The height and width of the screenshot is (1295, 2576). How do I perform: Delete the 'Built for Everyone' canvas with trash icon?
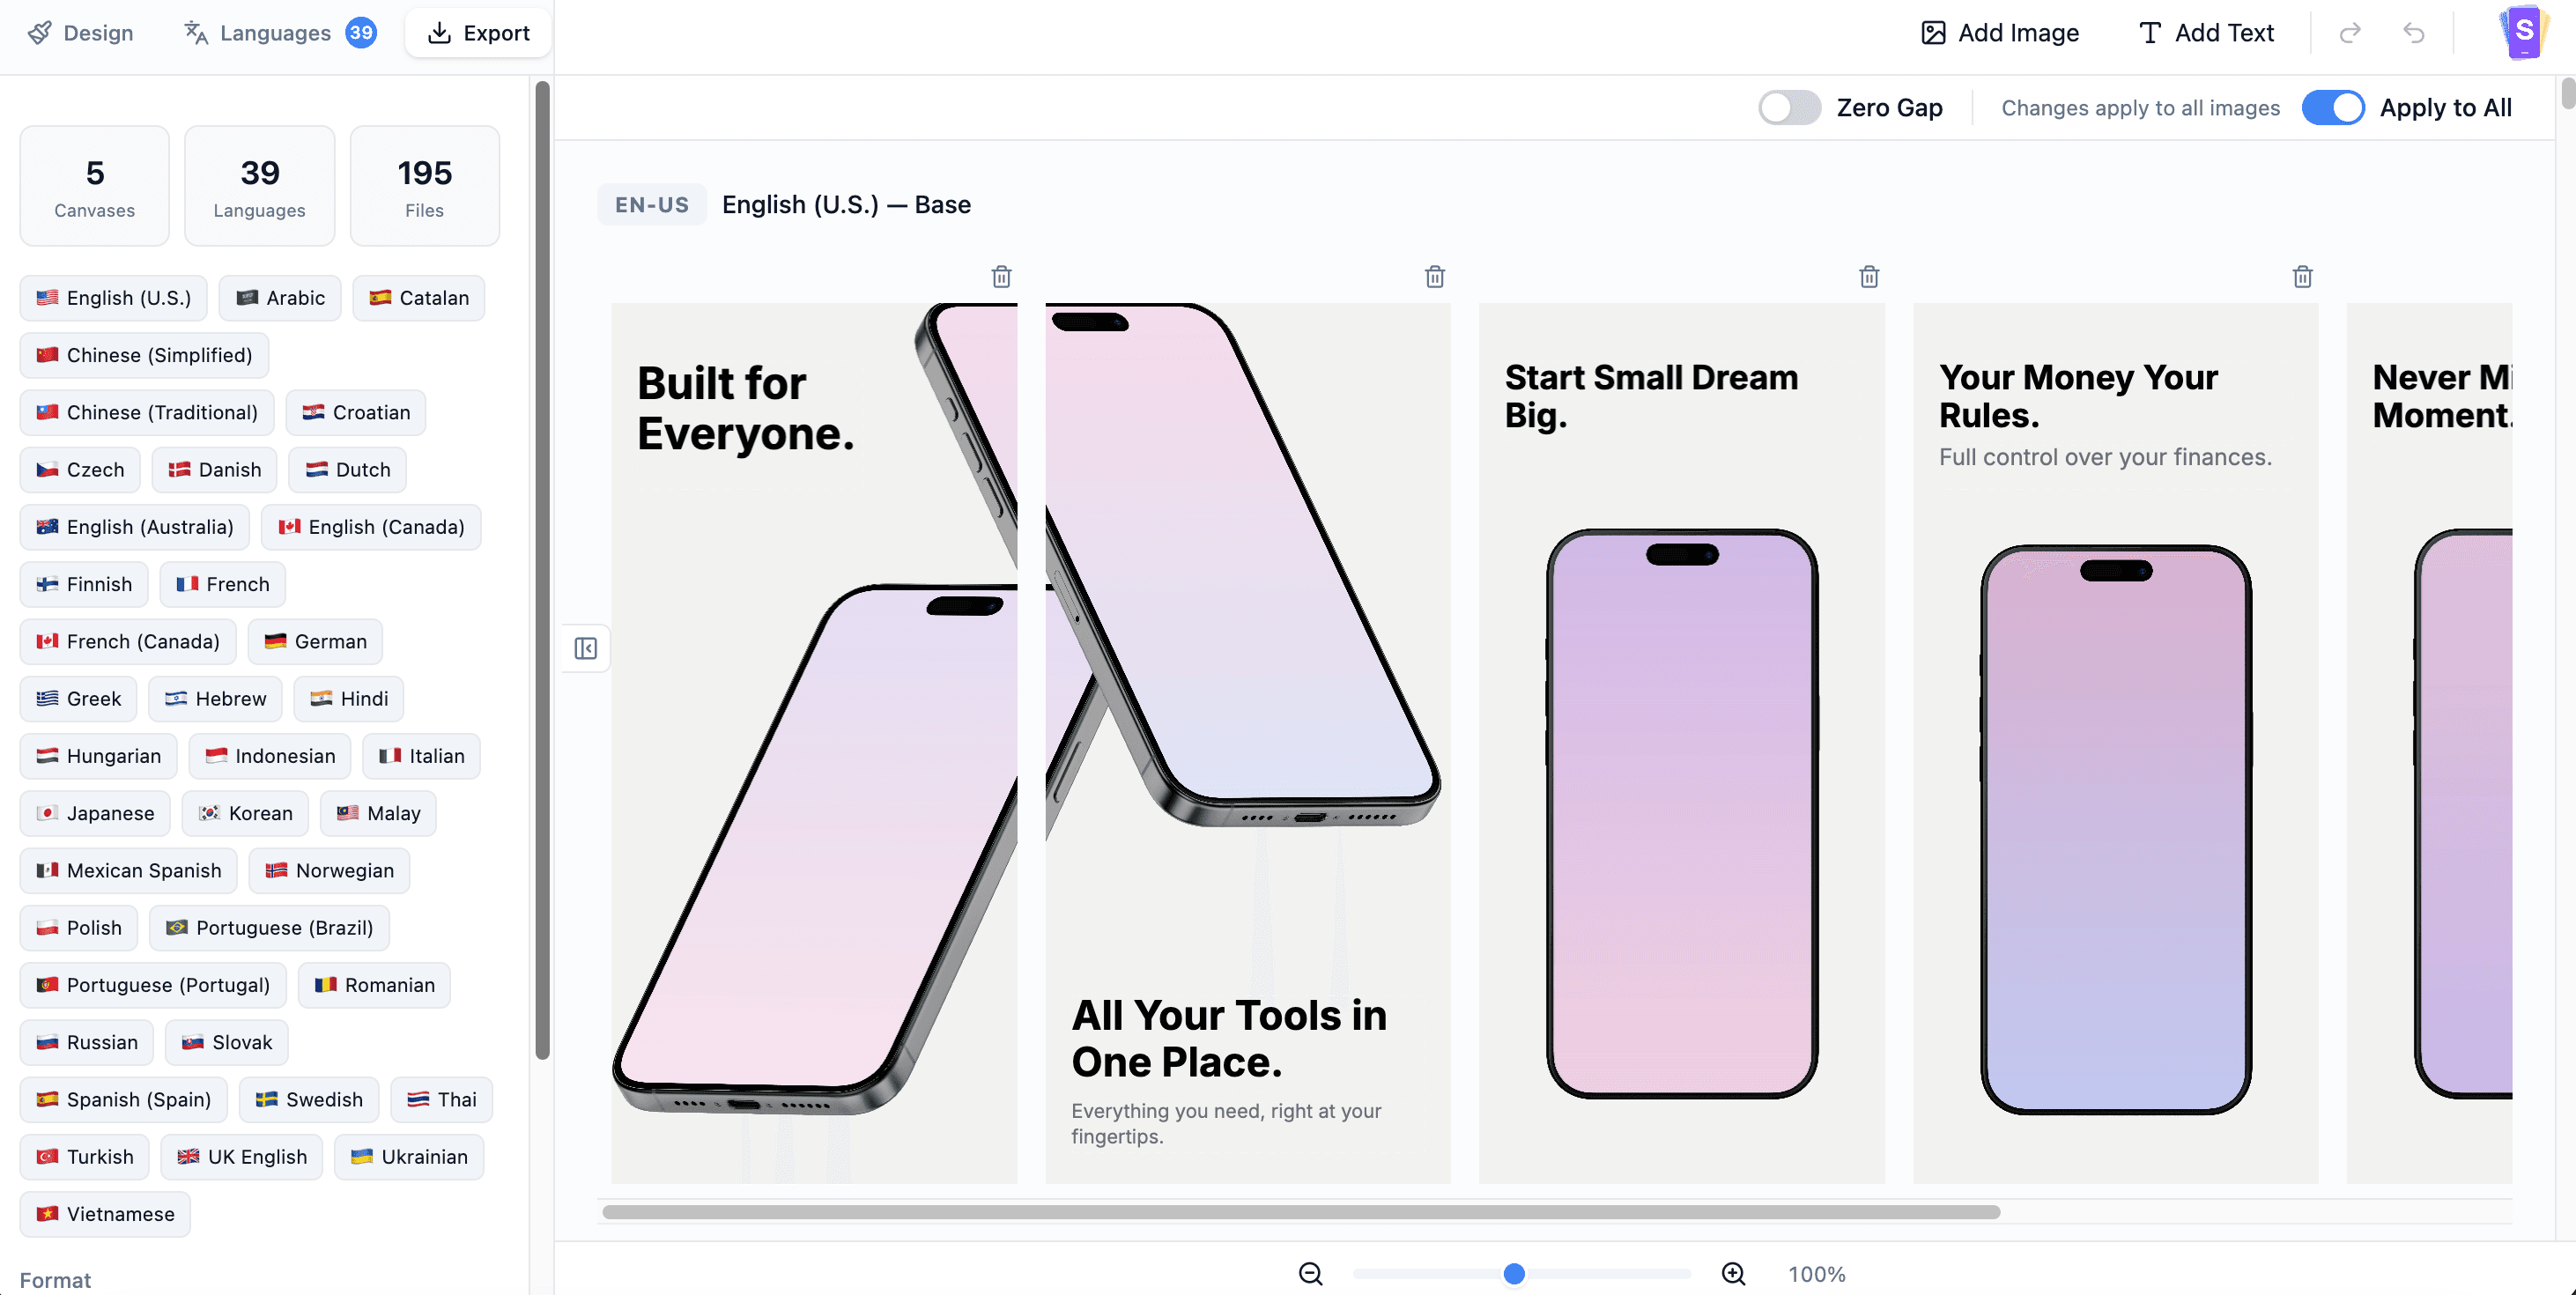(x=1001, y=276)
